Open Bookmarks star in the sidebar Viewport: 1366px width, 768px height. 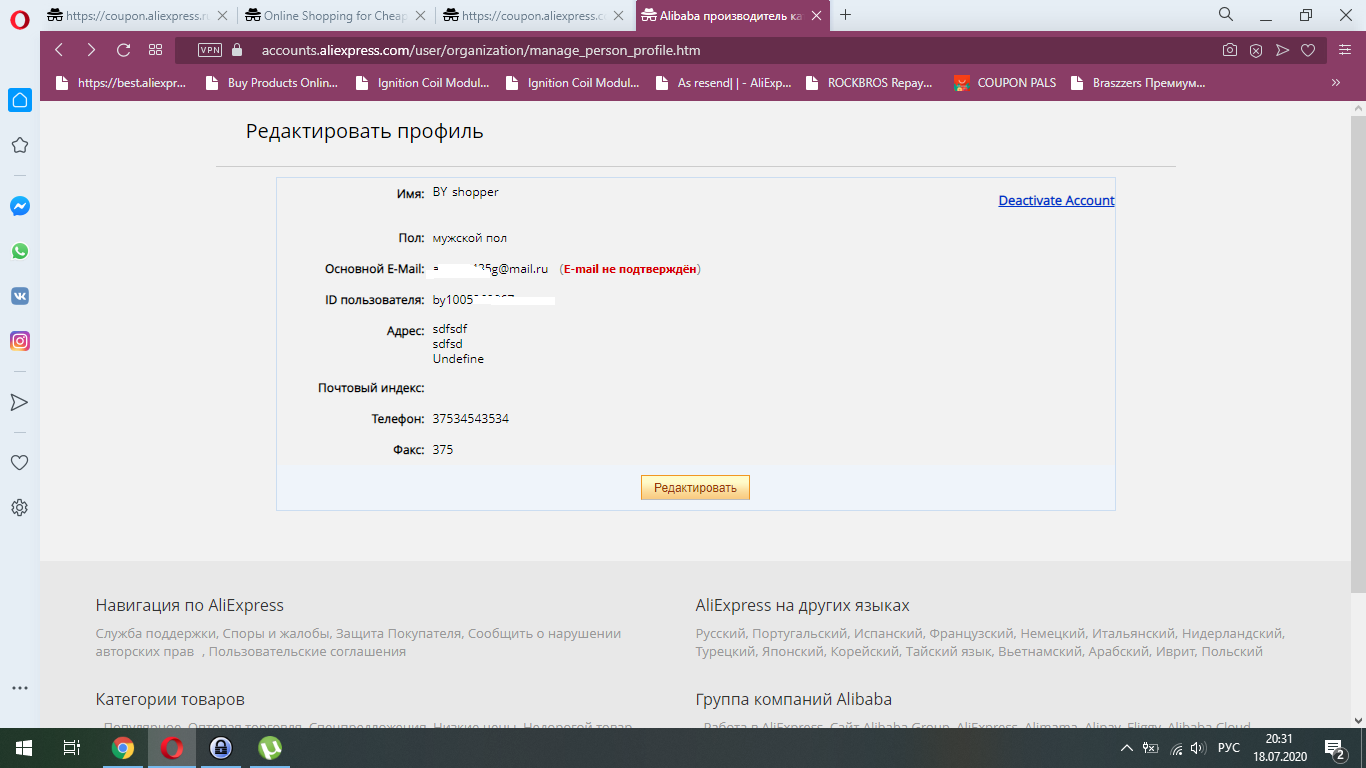coord(19,145)
